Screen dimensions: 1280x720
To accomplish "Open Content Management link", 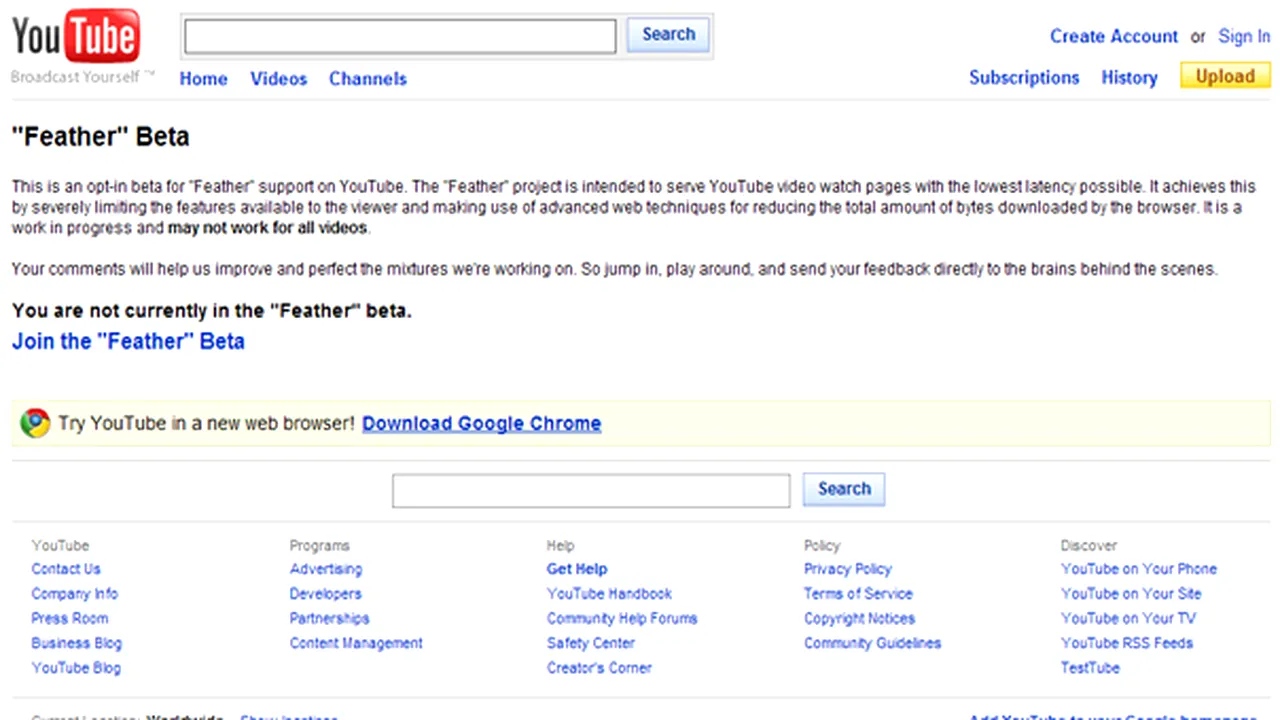I will (x=356, y=643).
